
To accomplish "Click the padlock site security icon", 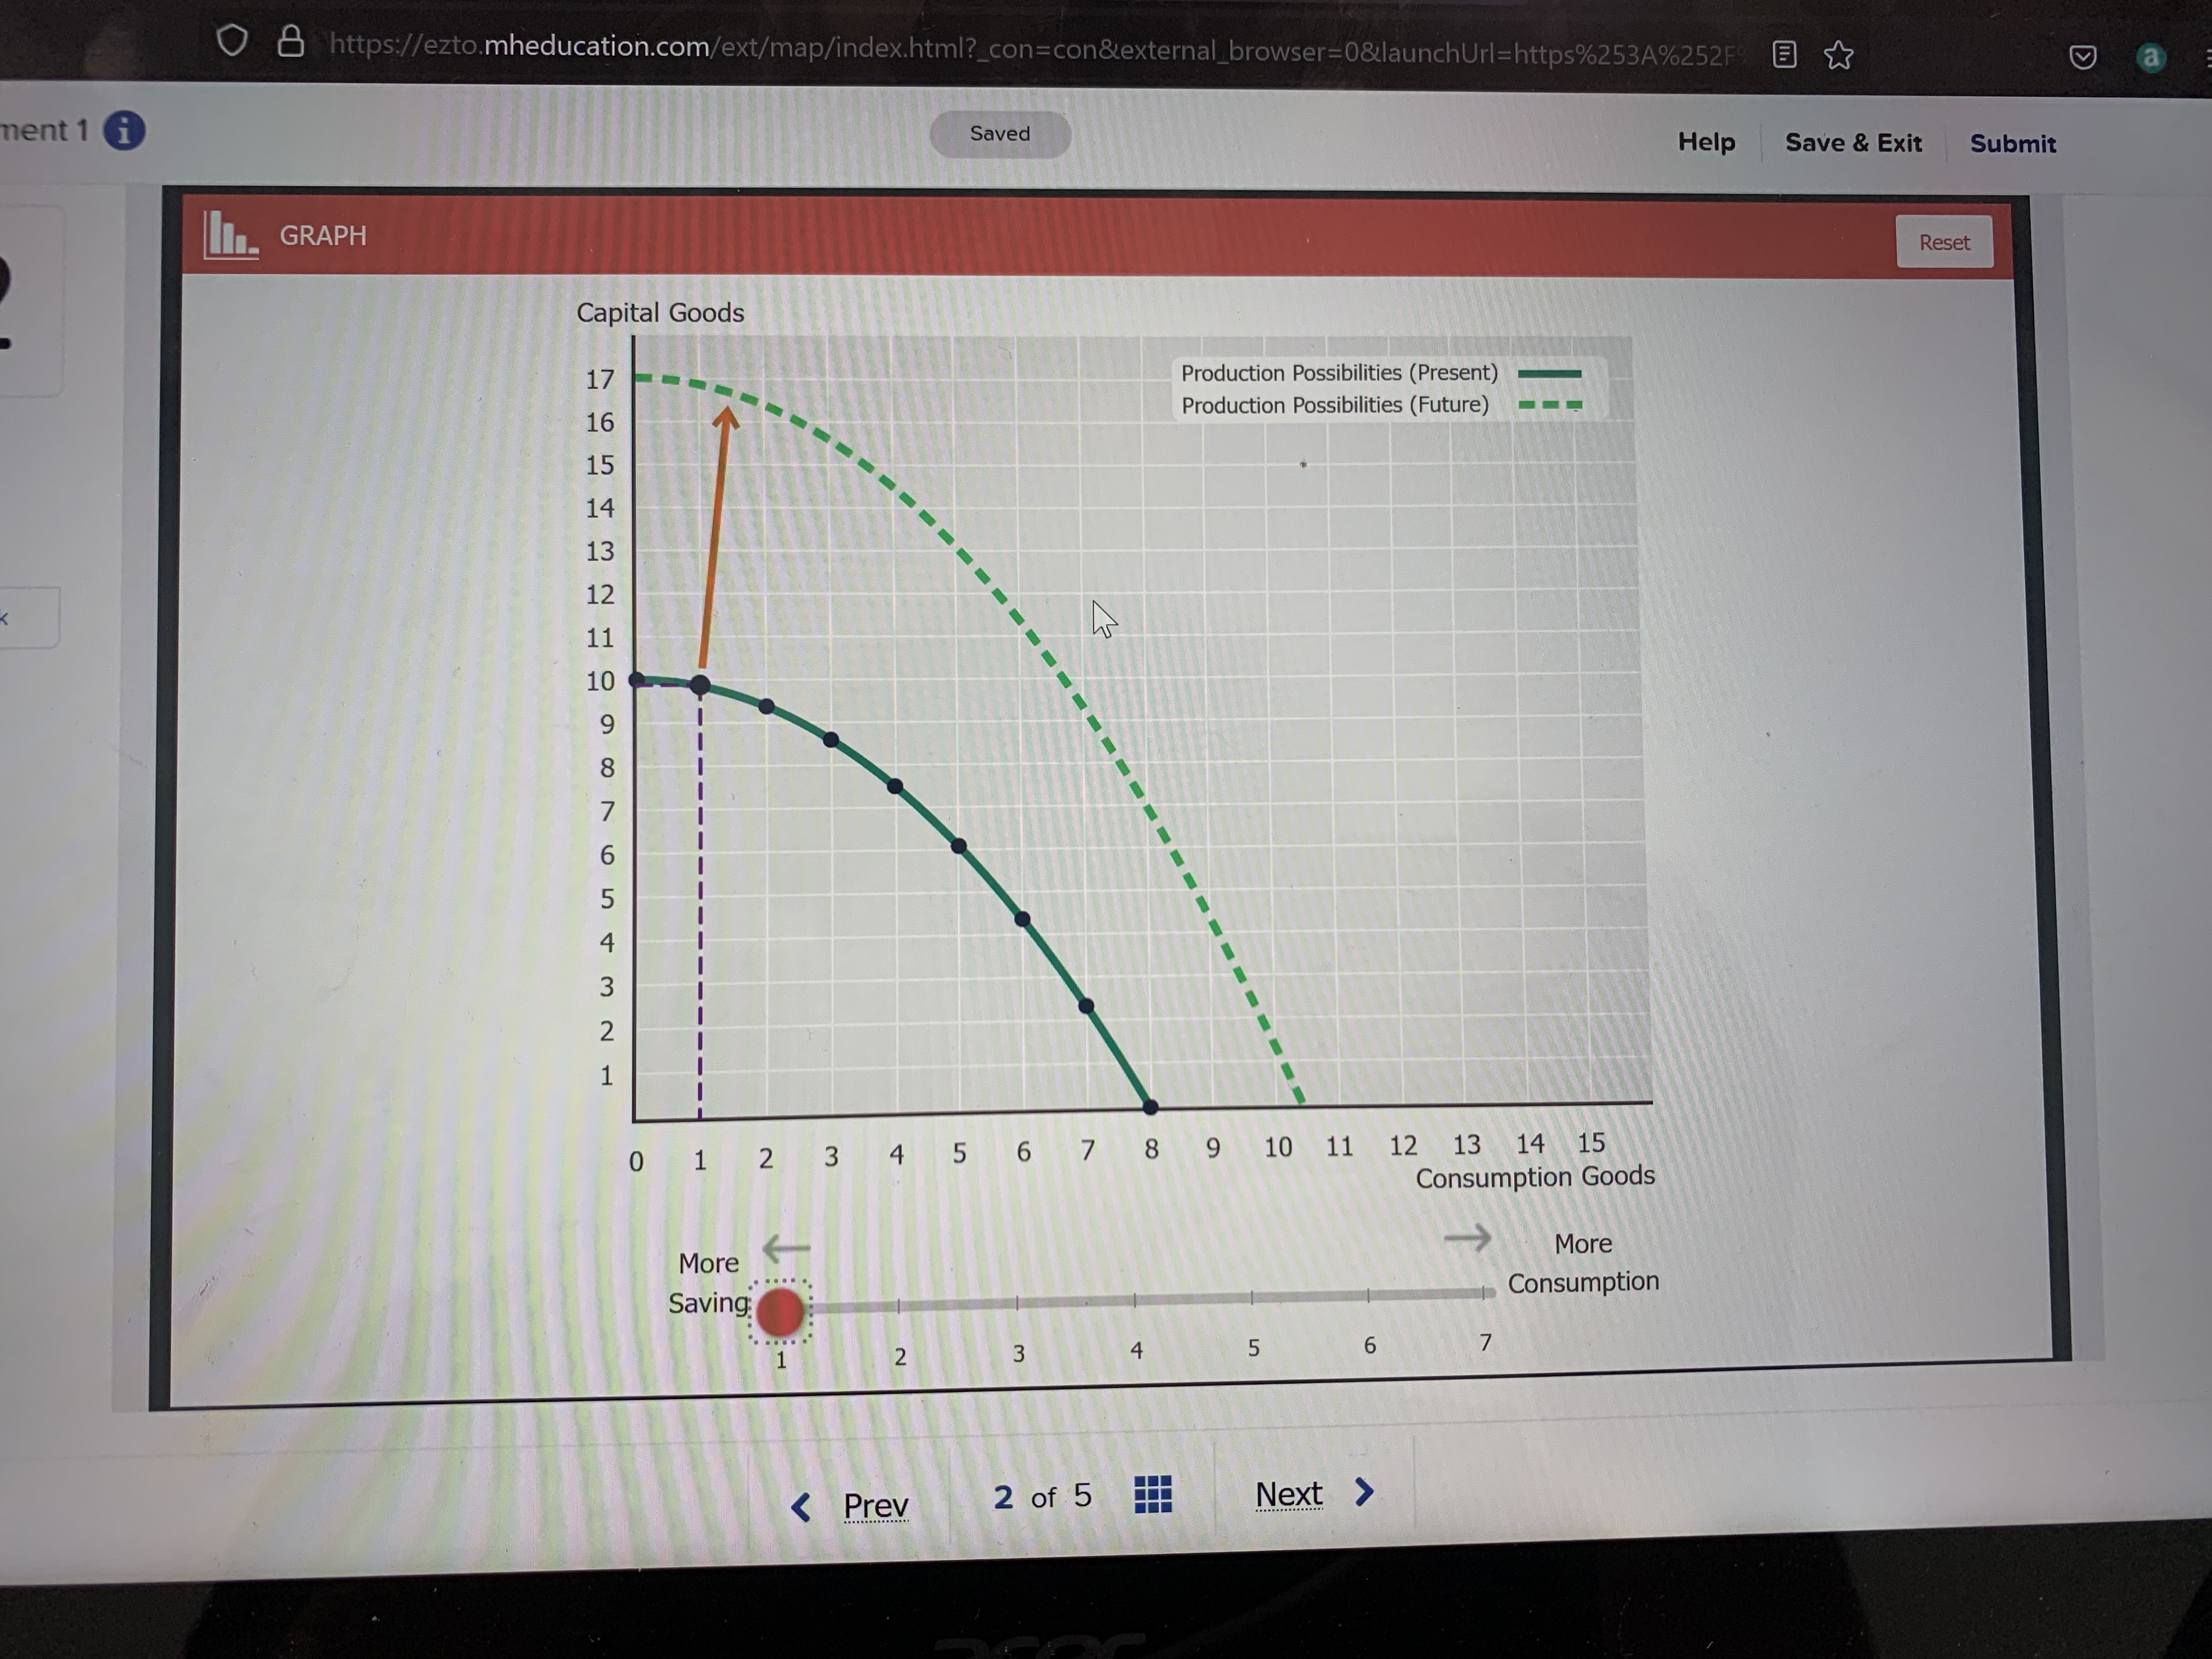I will 290,41.
